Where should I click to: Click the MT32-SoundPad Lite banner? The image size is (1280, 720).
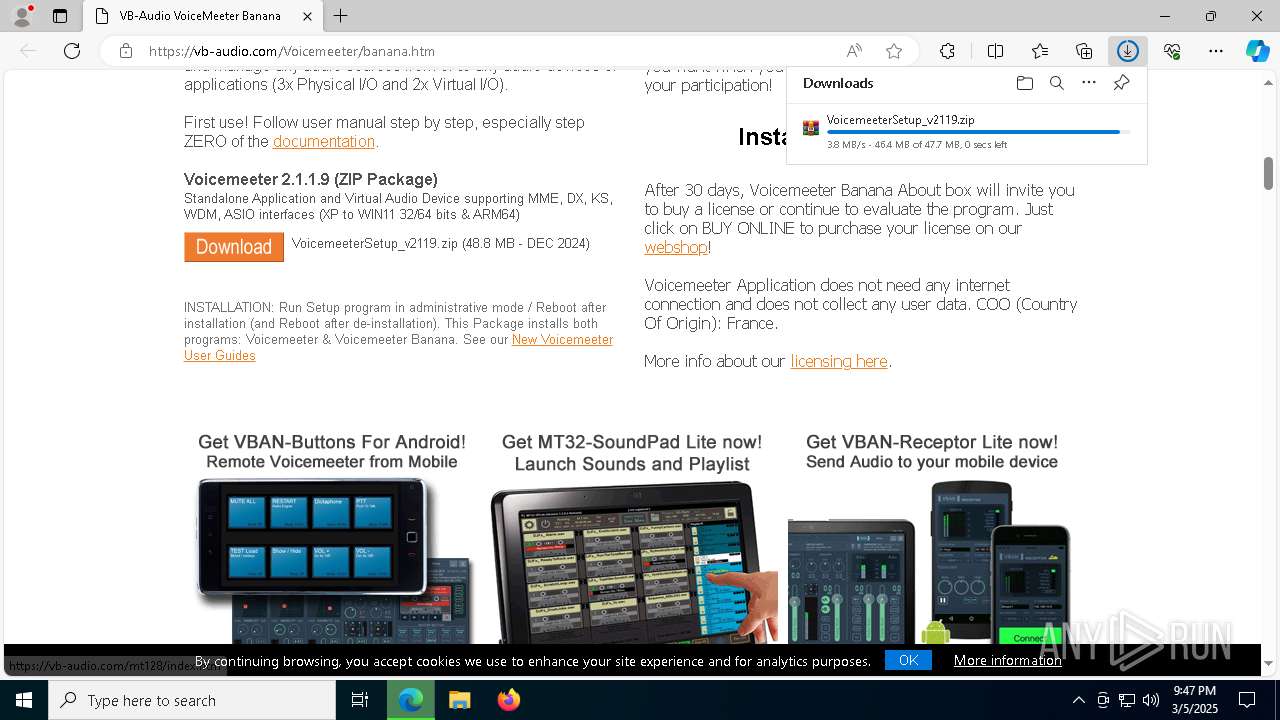[632, 536]
